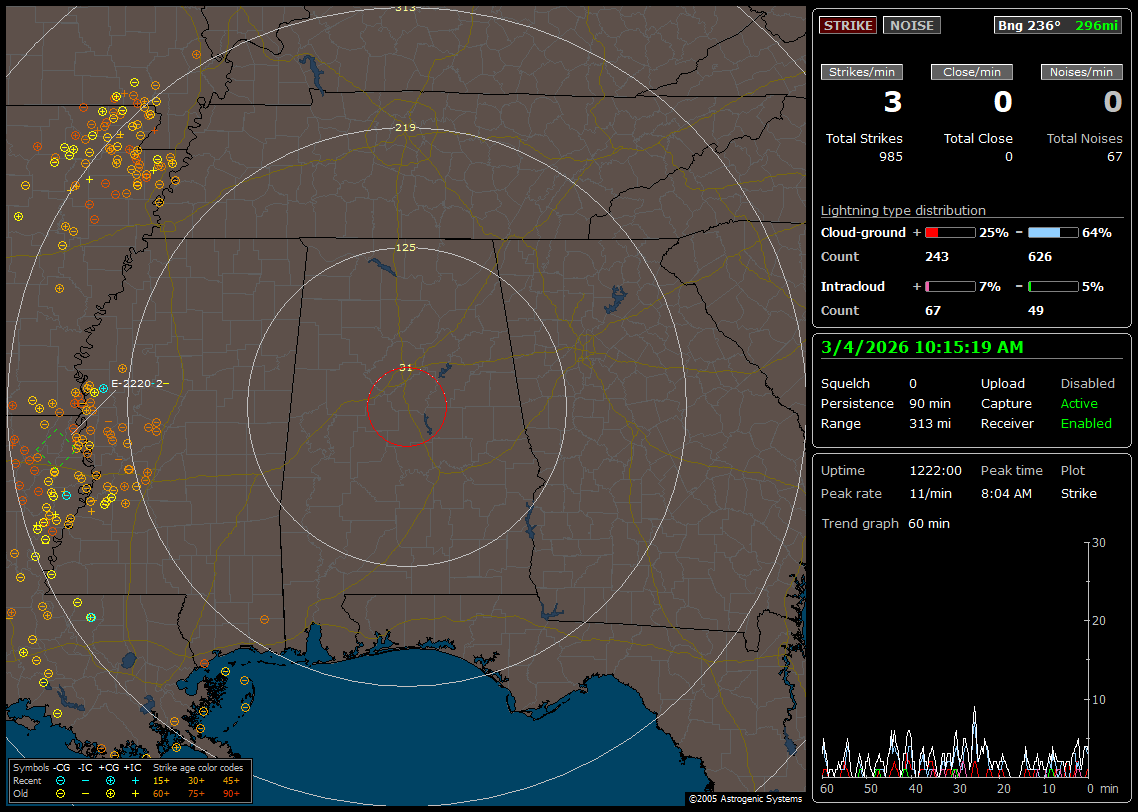Click the Old +CG yellow legend symbol
The width and height of the screenshot is (1138, 812).
point(110,793)
